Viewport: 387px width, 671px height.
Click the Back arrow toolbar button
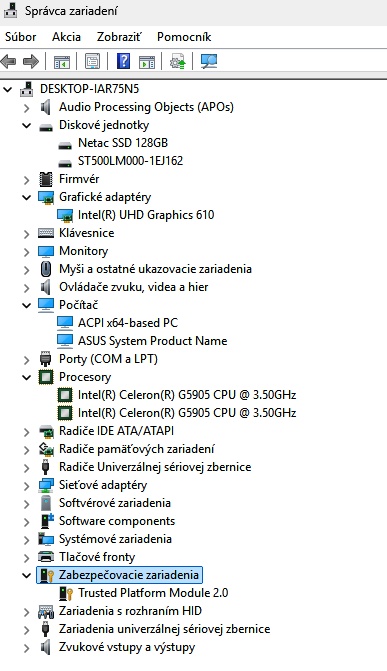coord(9,62)
